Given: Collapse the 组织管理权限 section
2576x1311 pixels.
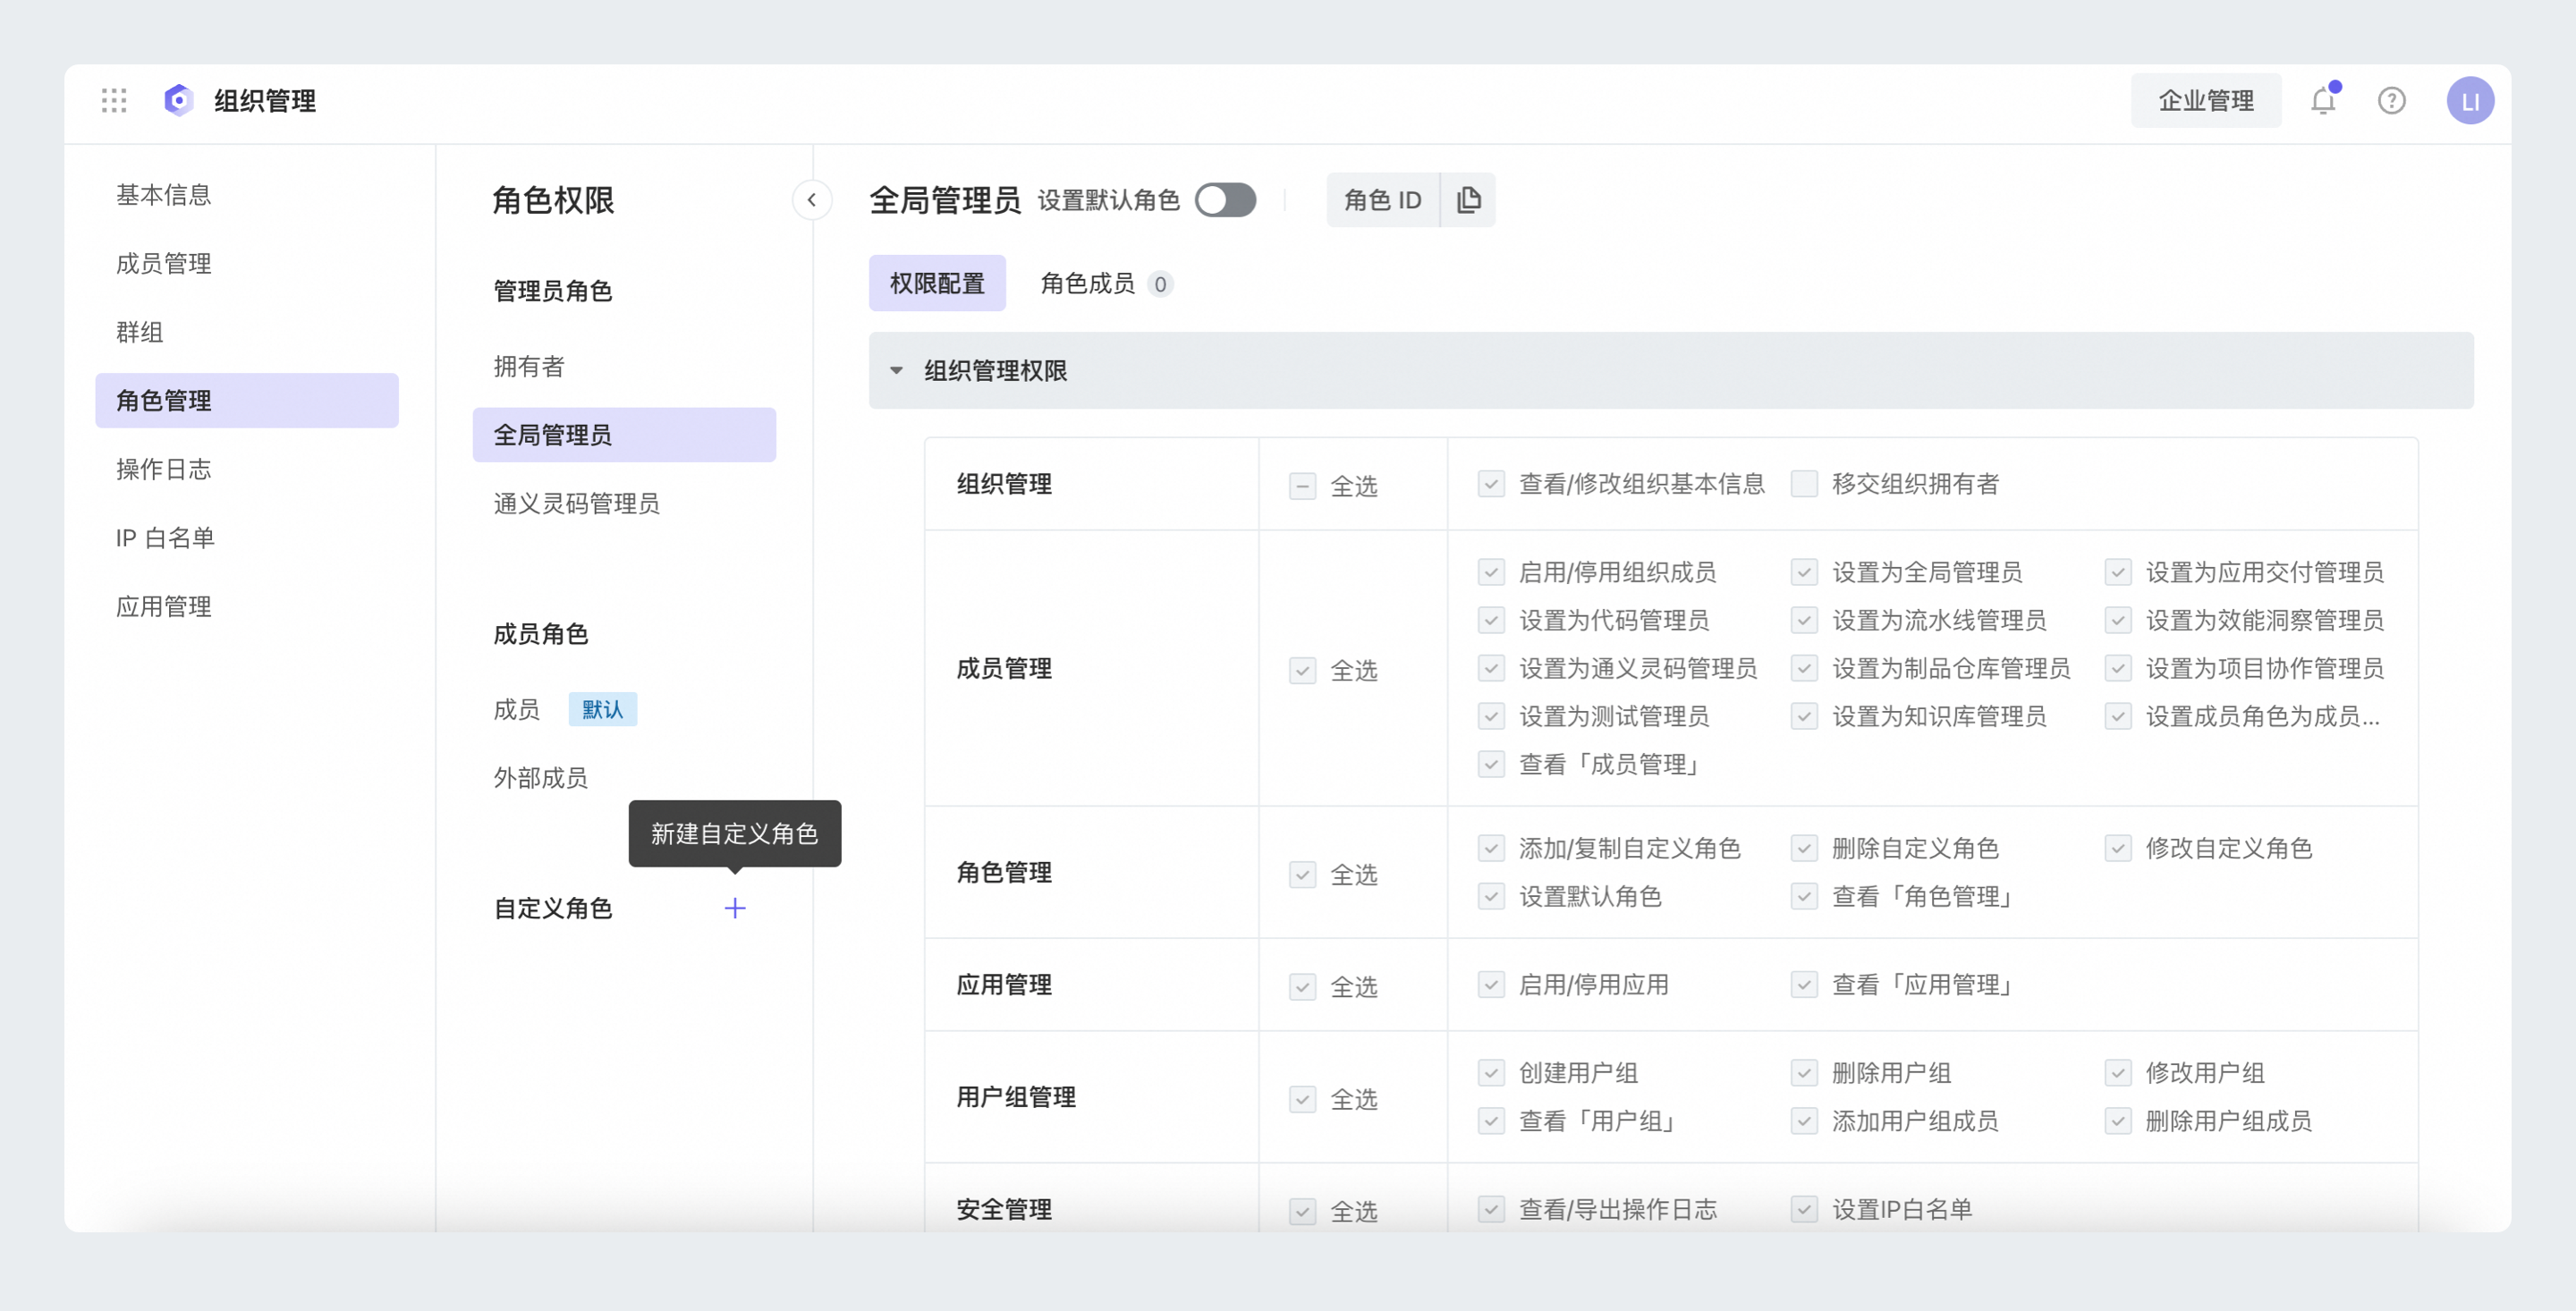Looking at the screenshot, I should [896, 371].
